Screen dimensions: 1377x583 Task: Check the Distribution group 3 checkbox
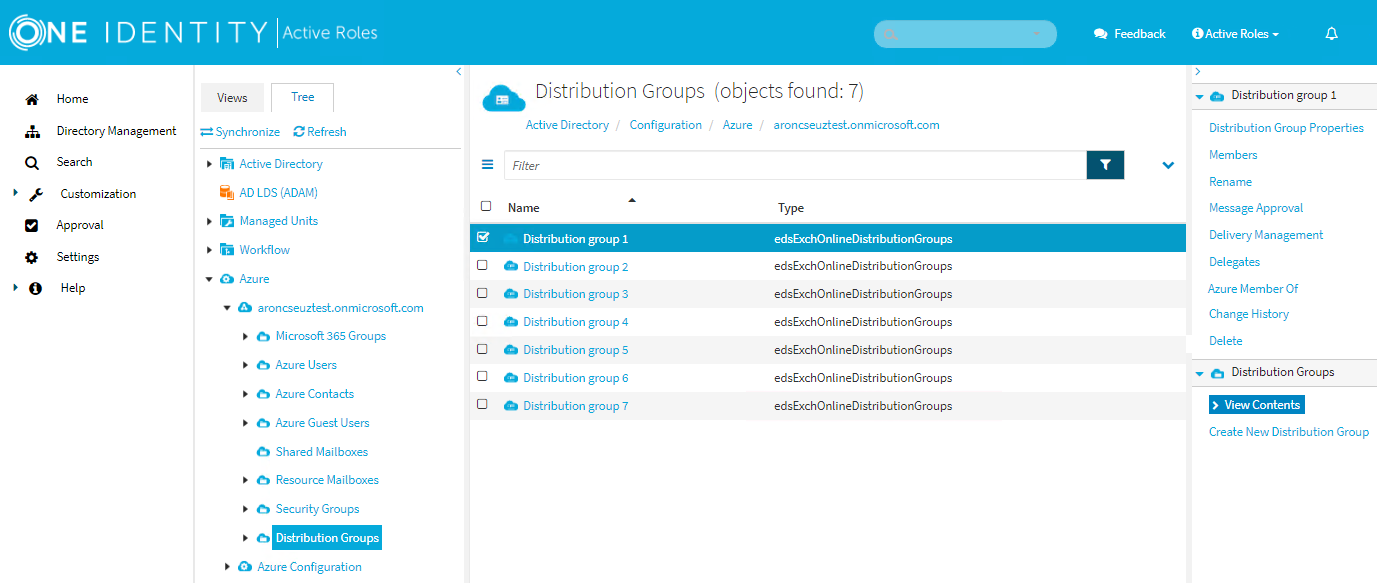[x=483, y=293]
